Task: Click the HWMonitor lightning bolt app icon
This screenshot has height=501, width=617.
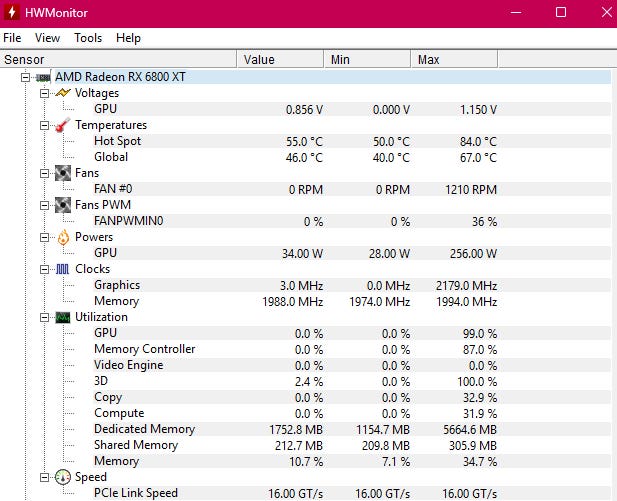Action: point(12,12)
